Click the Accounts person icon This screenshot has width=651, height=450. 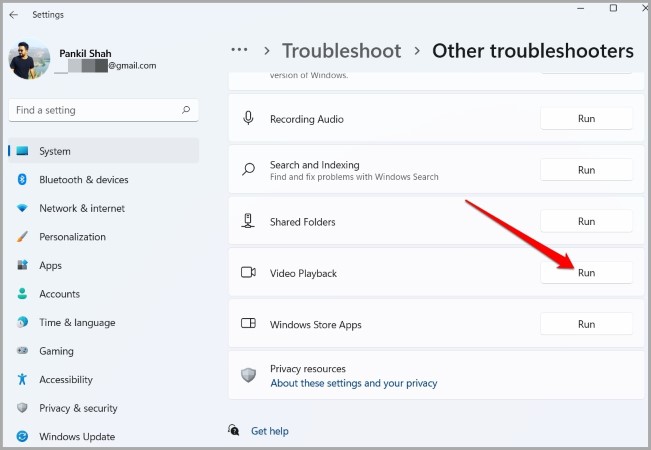click(x=22, y=293)
